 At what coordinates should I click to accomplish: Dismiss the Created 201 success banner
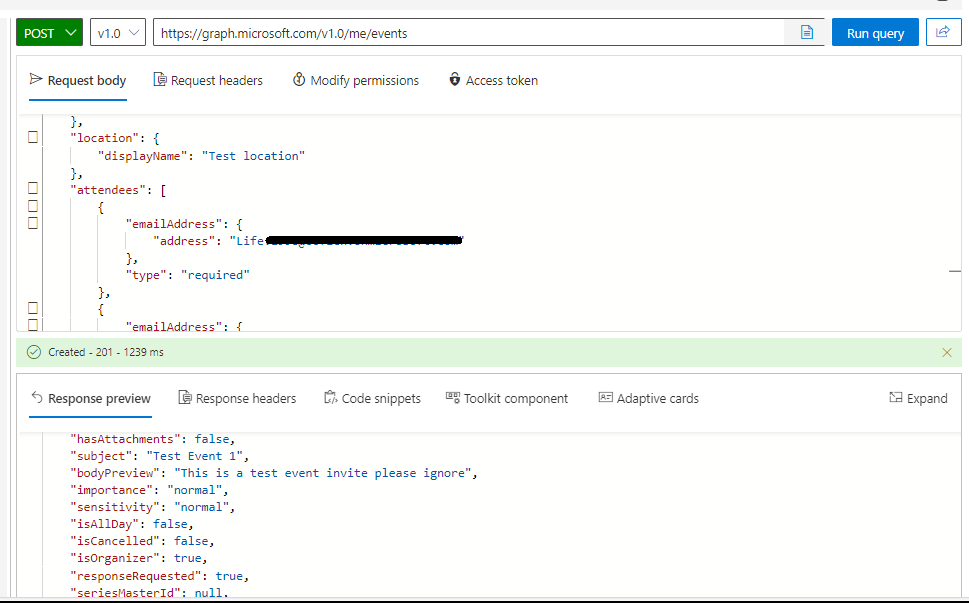(945, 352)
